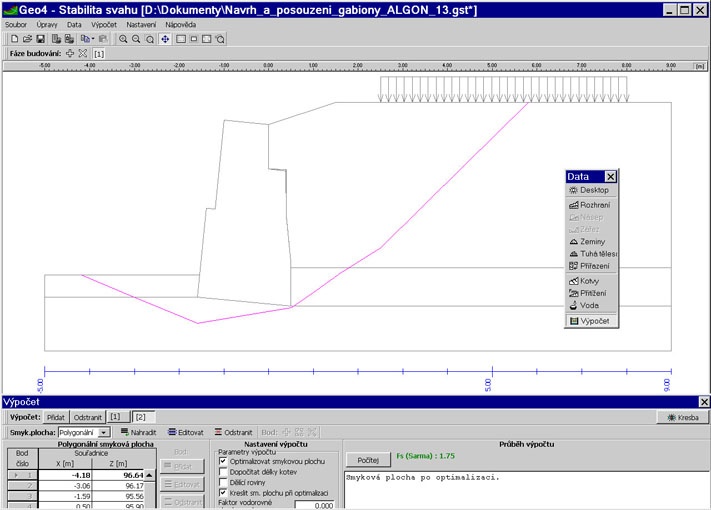Click X coordinate cell -1.59
The width and height of the screenshot is (711, 510).
coord(65,496)
